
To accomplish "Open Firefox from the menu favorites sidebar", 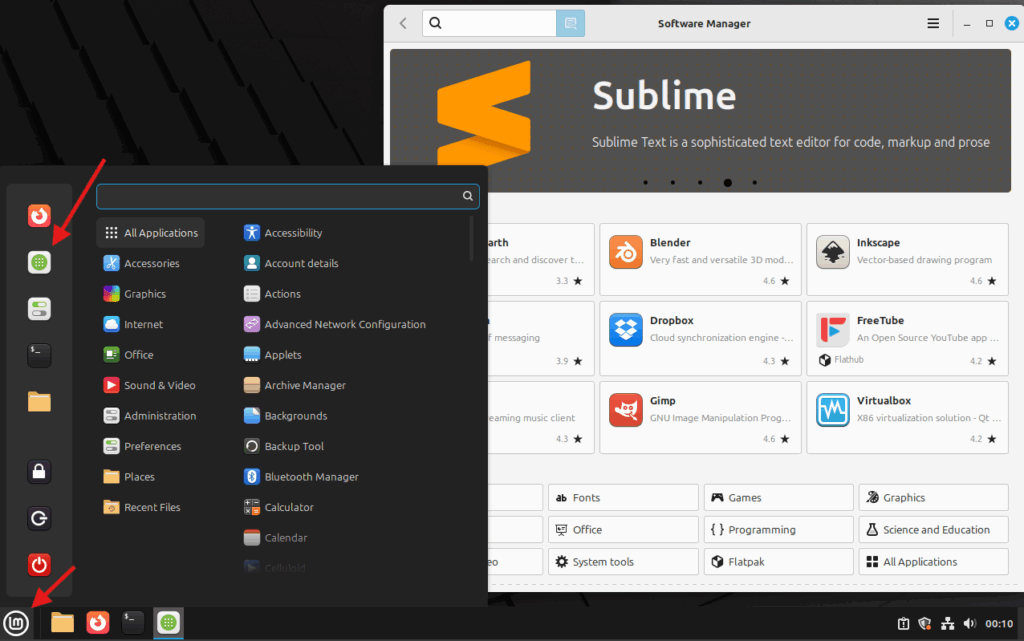I will pyautogui.click(x=39, y=215).
